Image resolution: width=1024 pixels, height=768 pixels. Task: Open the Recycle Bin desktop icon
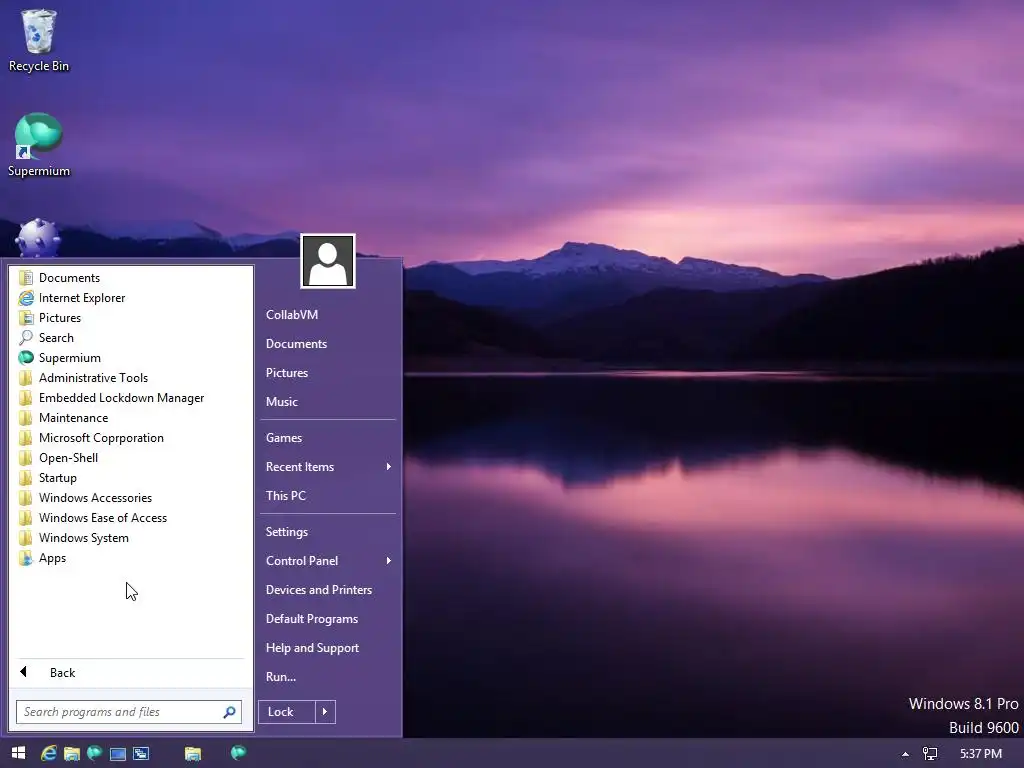coord(39,40)
